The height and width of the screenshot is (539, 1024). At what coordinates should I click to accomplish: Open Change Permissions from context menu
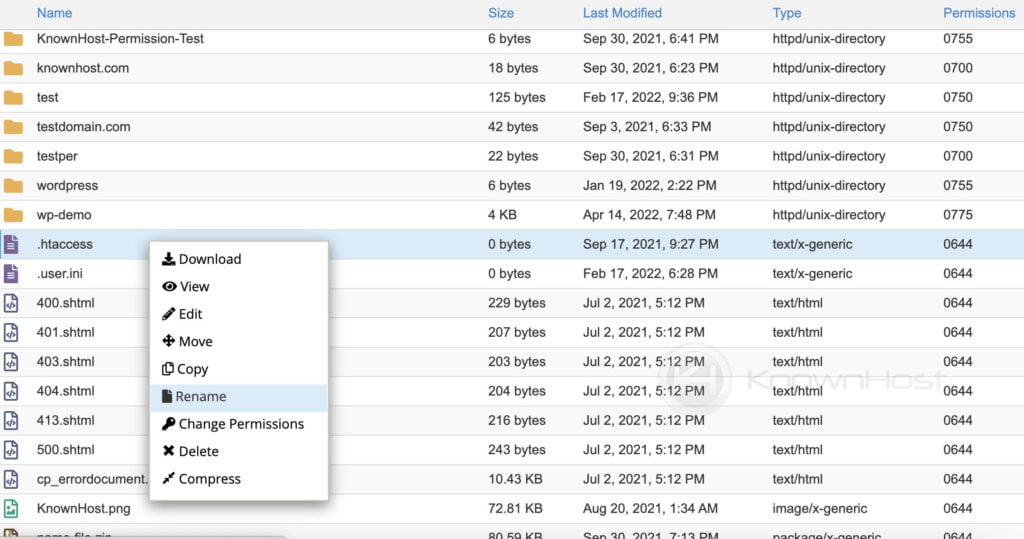click(x=239, y=425)
